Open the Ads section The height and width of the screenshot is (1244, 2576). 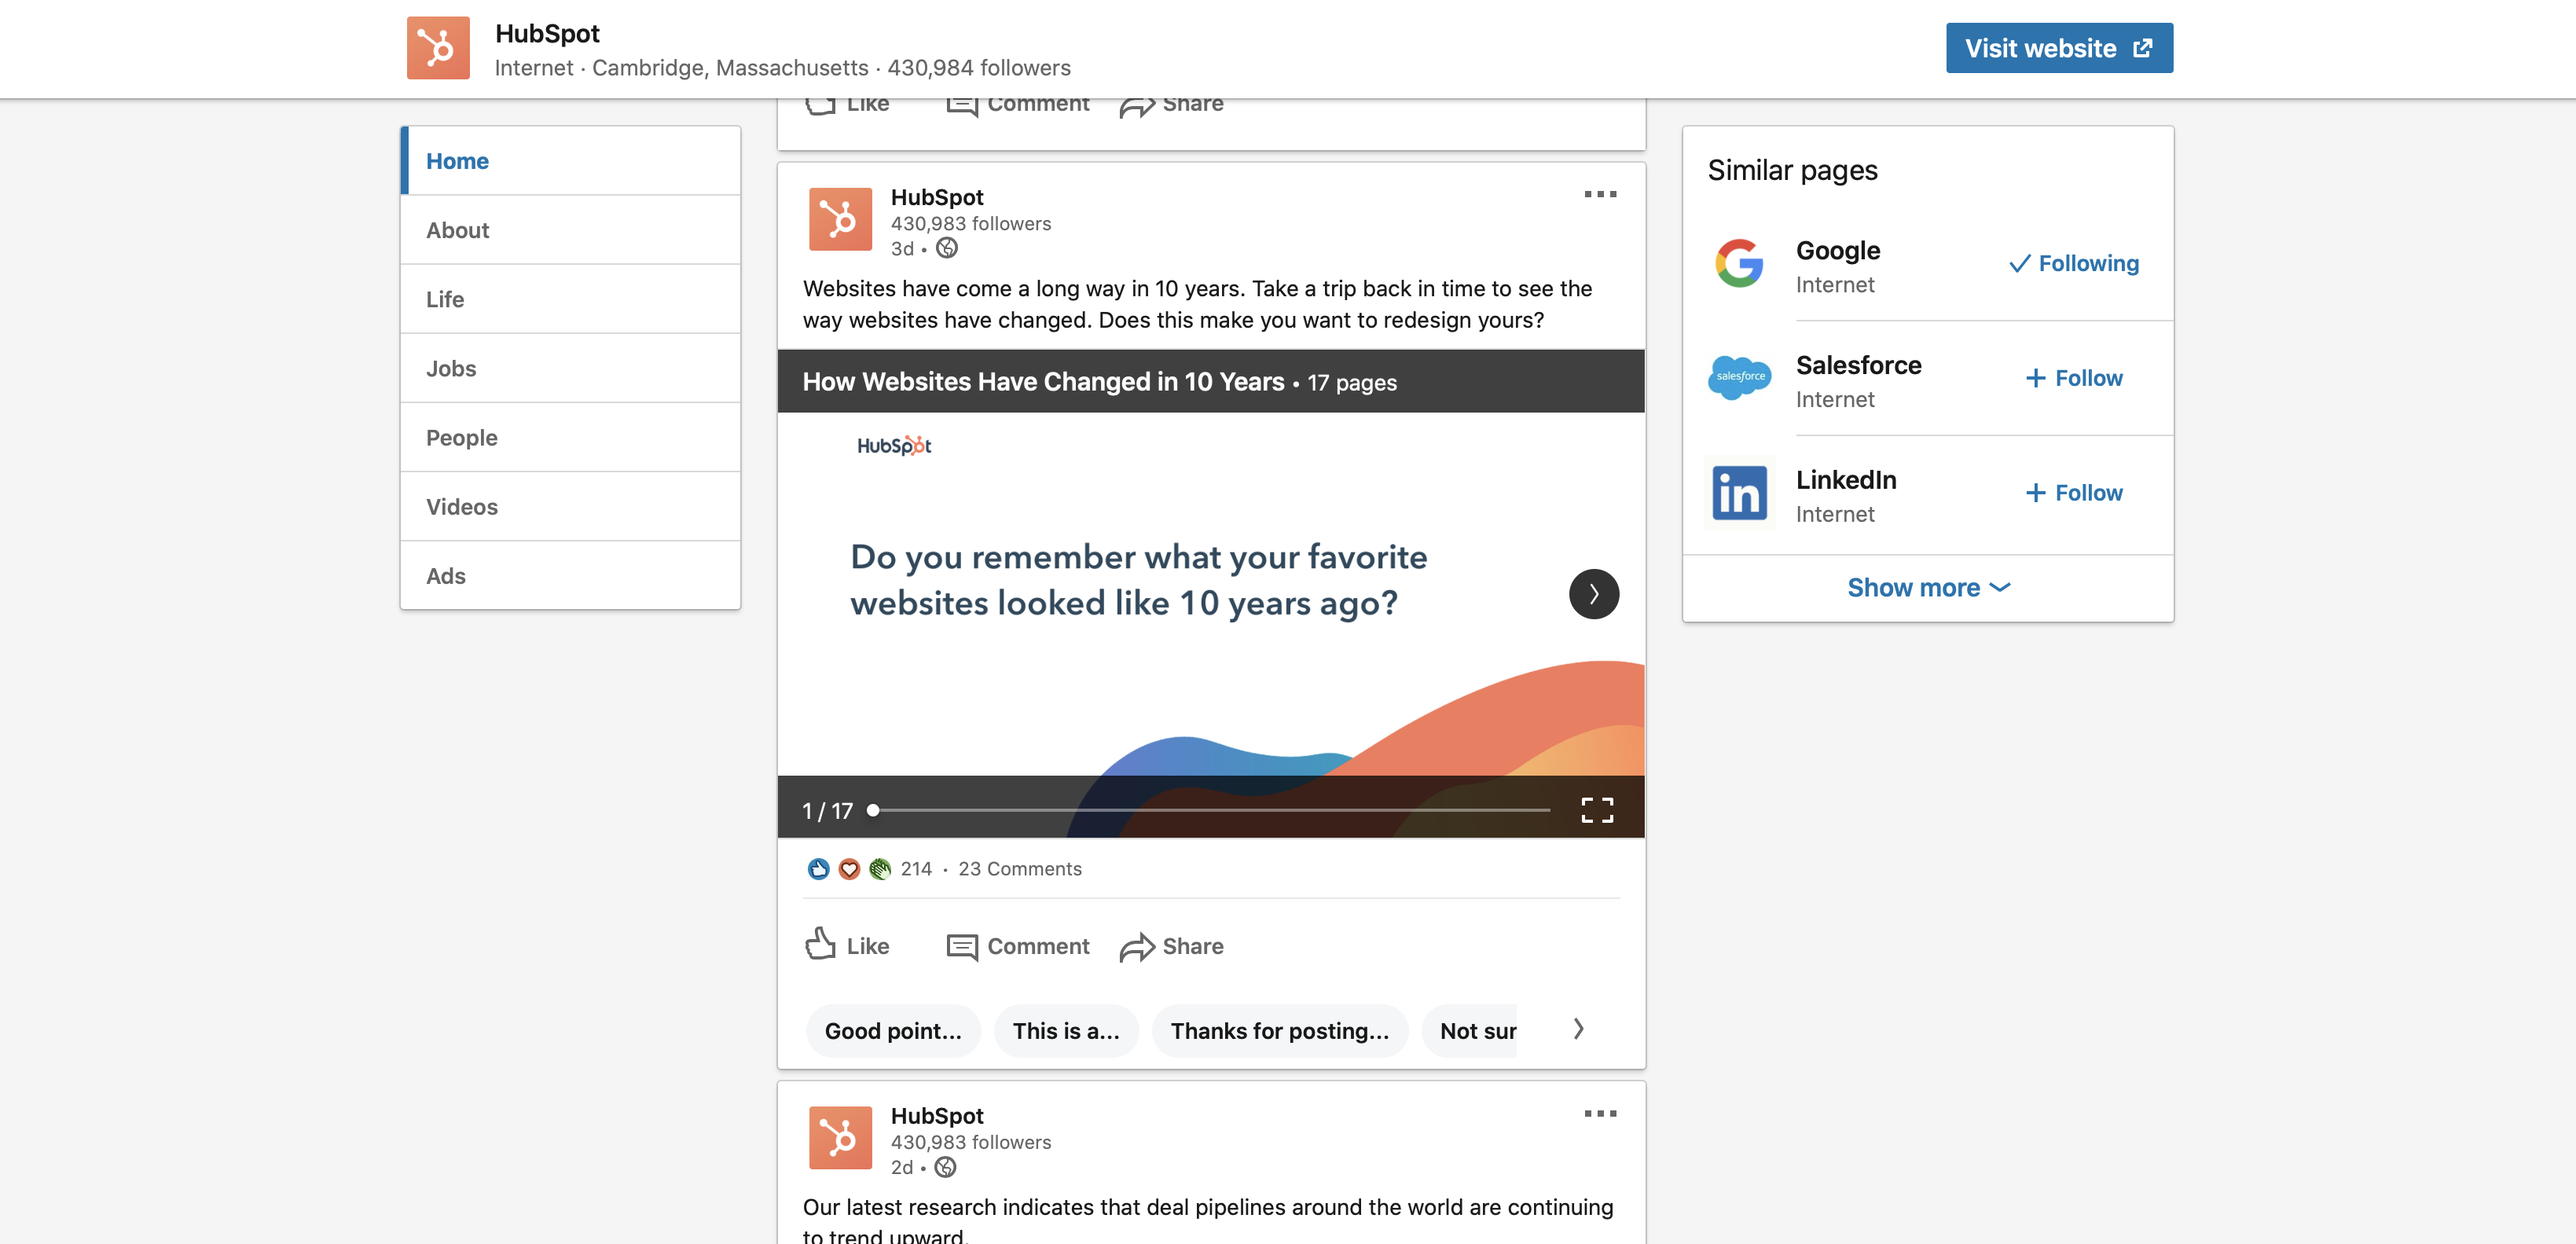click(x=570, y=575)
